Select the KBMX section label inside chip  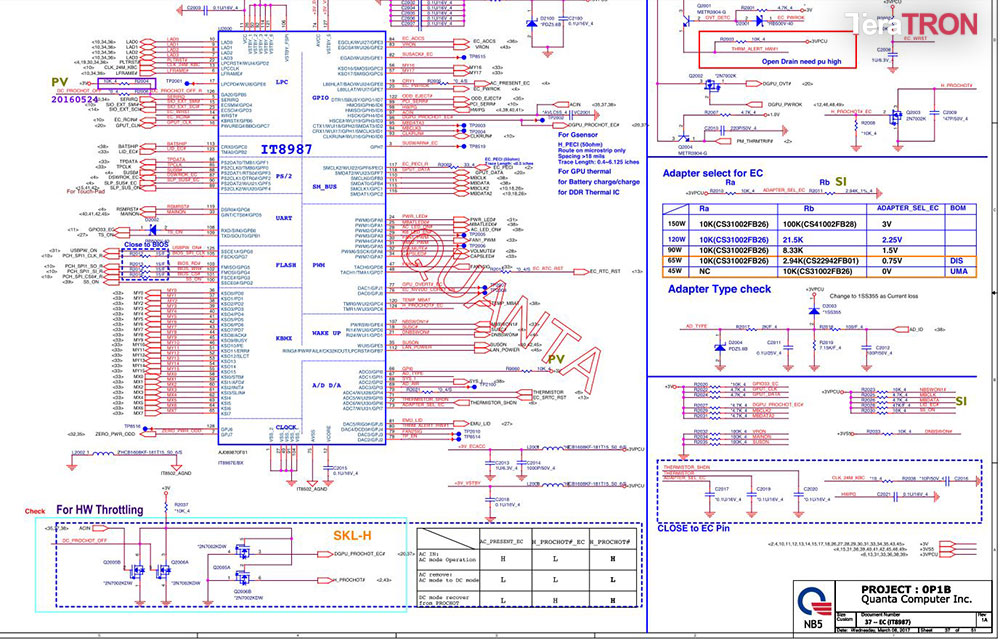point(284,338)
